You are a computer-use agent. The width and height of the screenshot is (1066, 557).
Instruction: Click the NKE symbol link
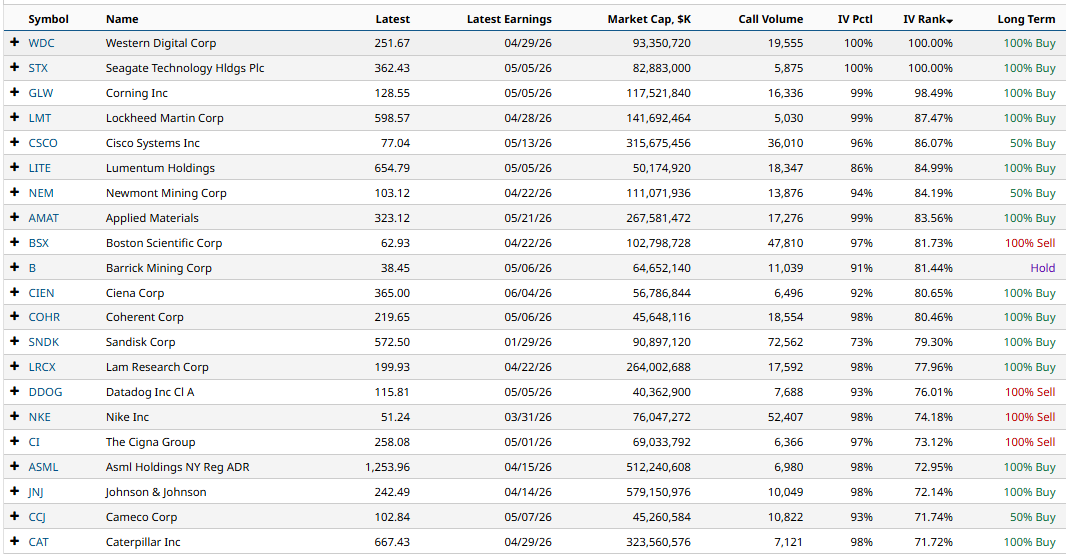pyautogui.click(x=39, y=417)
